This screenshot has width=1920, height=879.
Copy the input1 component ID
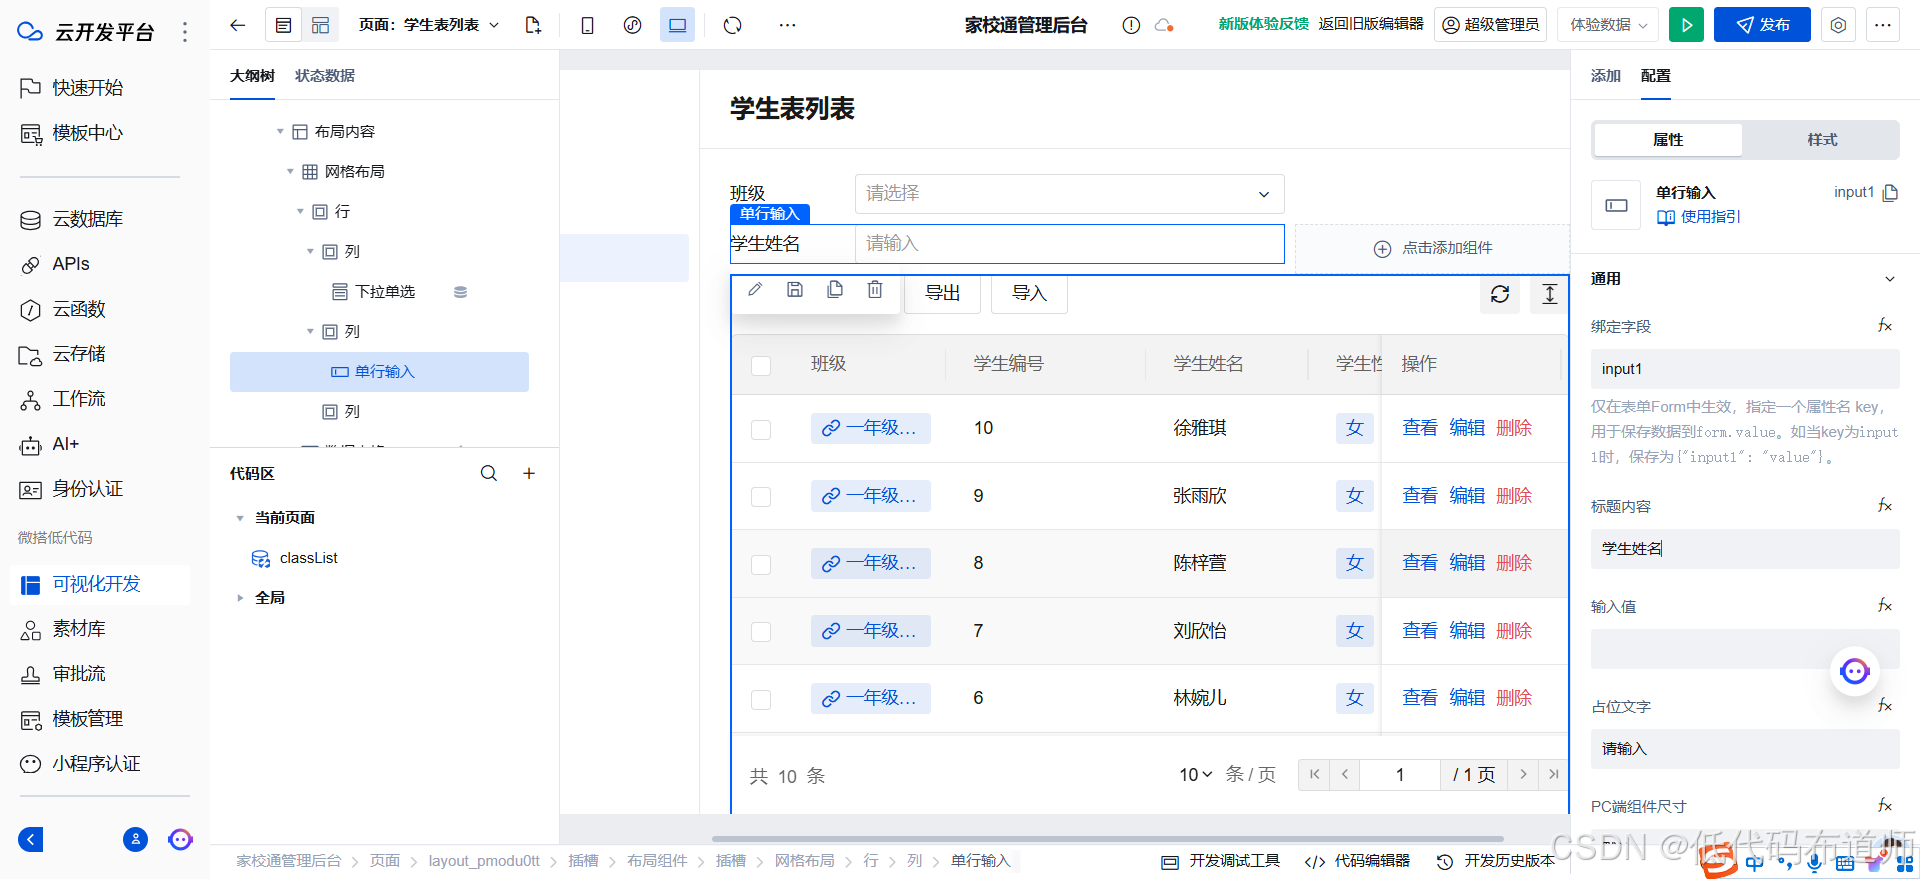(1890, 192)
